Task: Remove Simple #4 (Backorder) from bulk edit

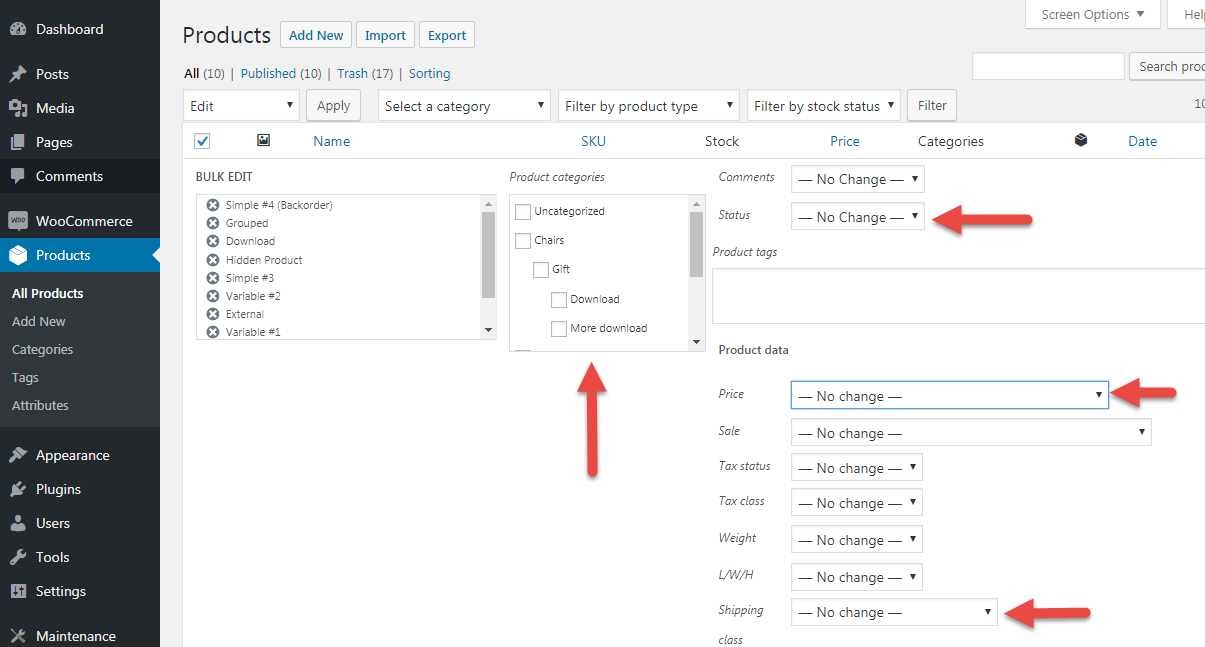Action: click(x=213, y=205)
